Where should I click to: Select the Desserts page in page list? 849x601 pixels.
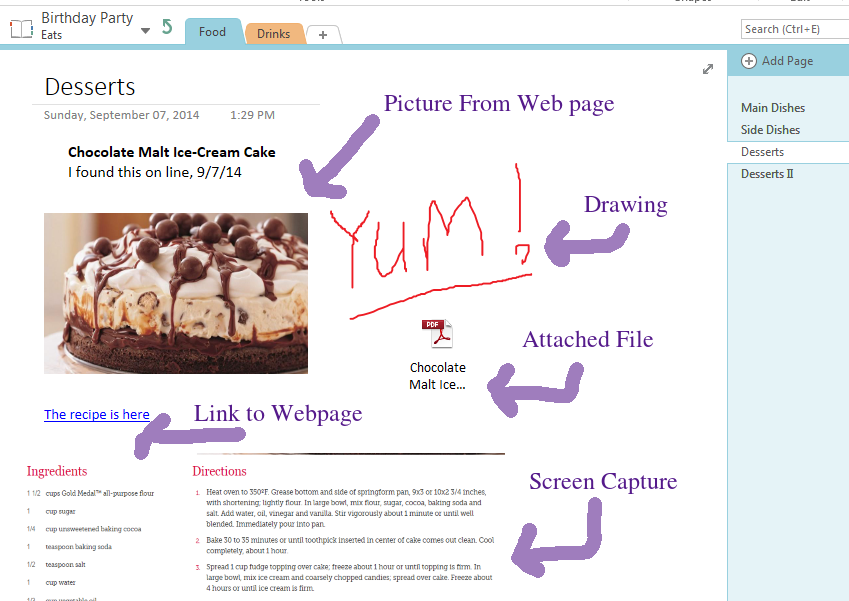click(762, 152)
